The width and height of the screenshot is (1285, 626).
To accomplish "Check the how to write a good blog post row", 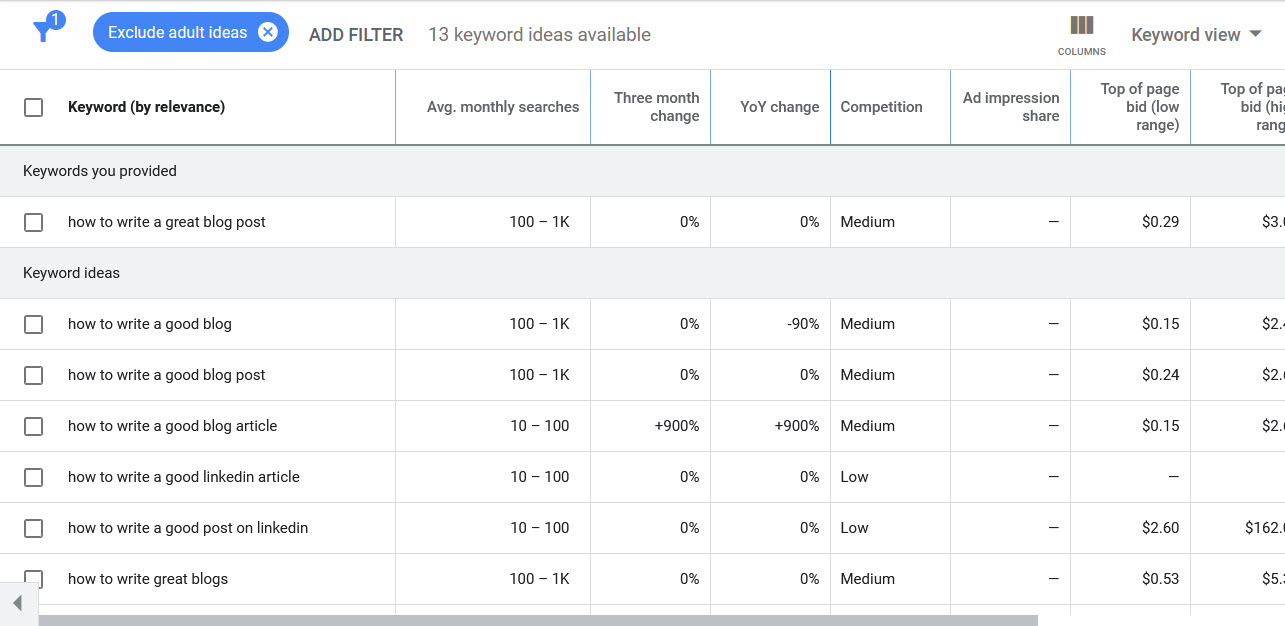I will (x=33, y=375).
